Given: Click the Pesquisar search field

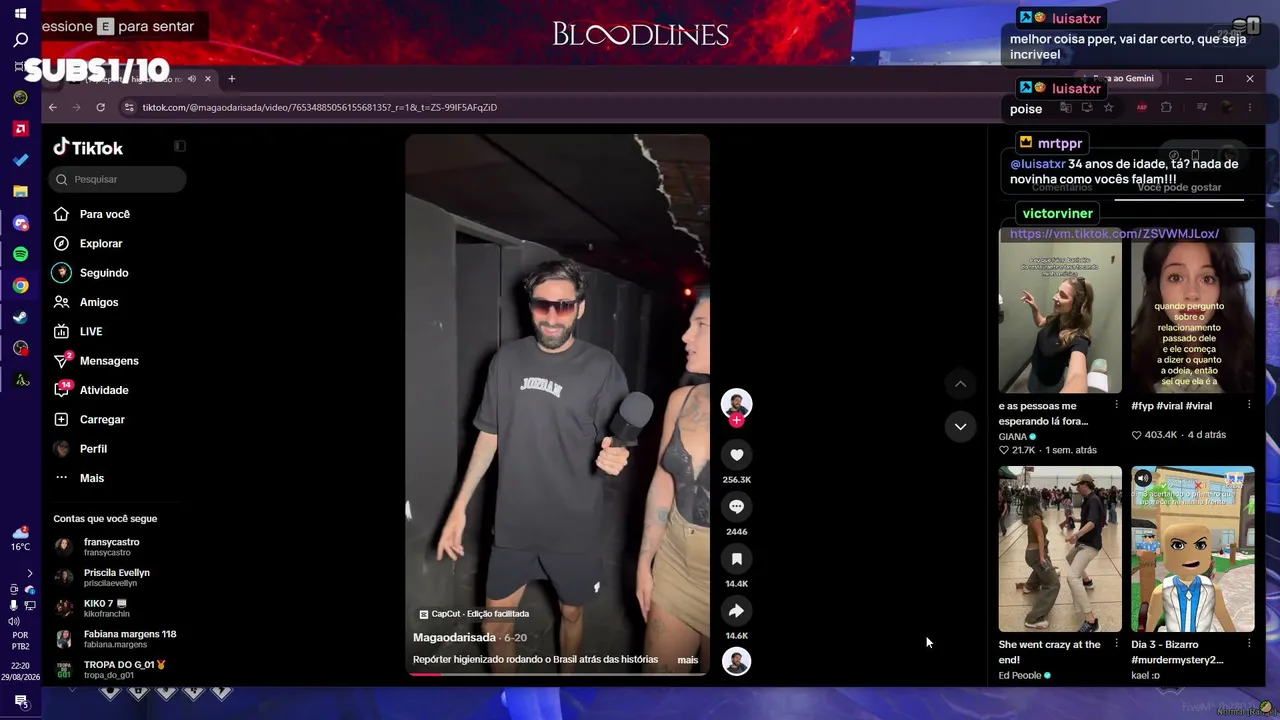Looking at the screenshot, I should point(118,179).
